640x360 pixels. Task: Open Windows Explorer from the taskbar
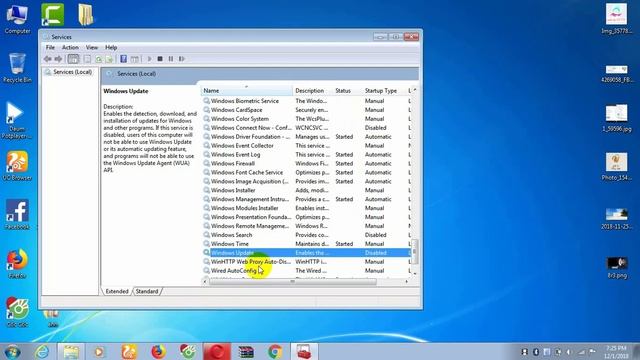pyautogui.click(x=71, y=352)
